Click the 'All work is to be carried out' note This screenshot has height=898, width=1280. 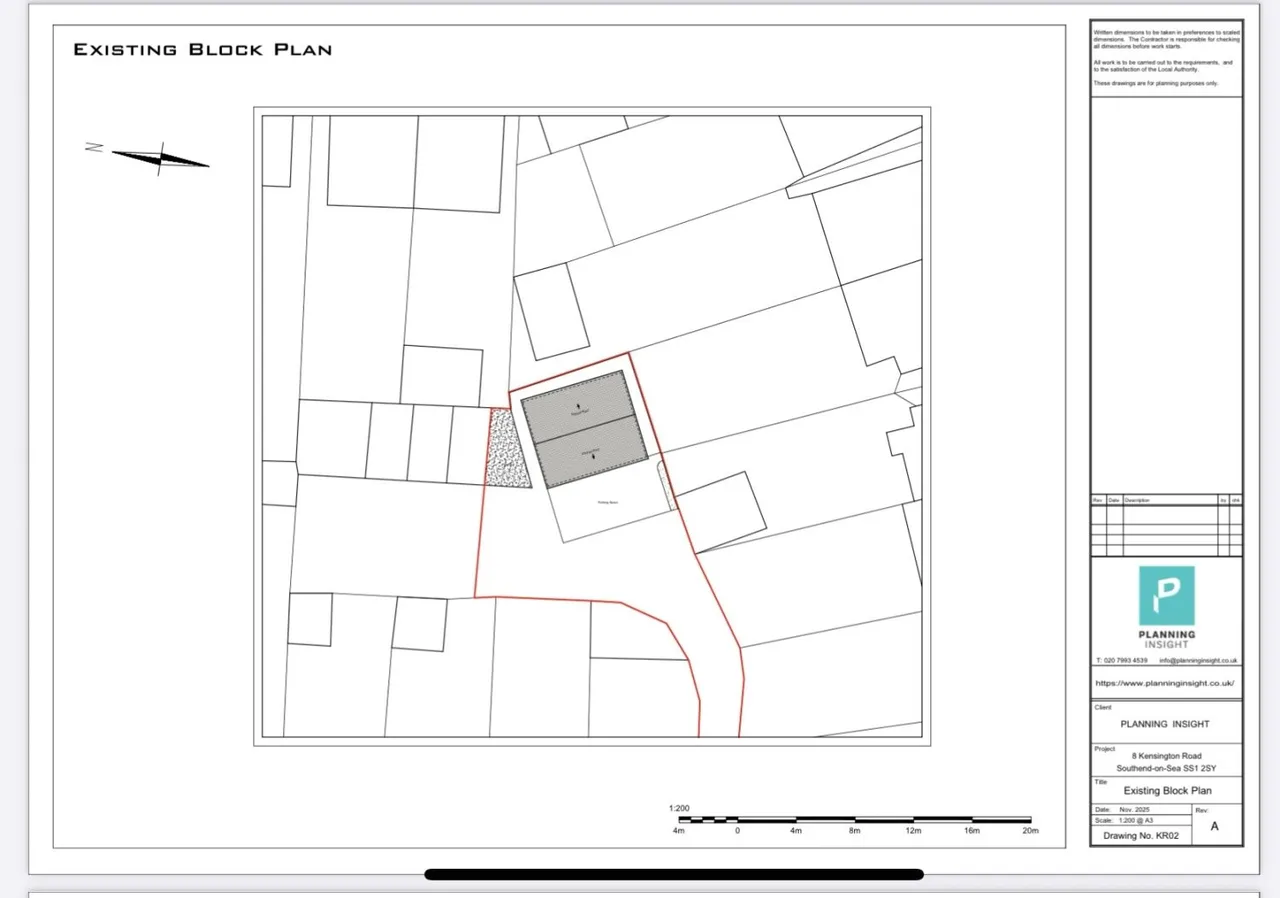tap(1163, 66)
